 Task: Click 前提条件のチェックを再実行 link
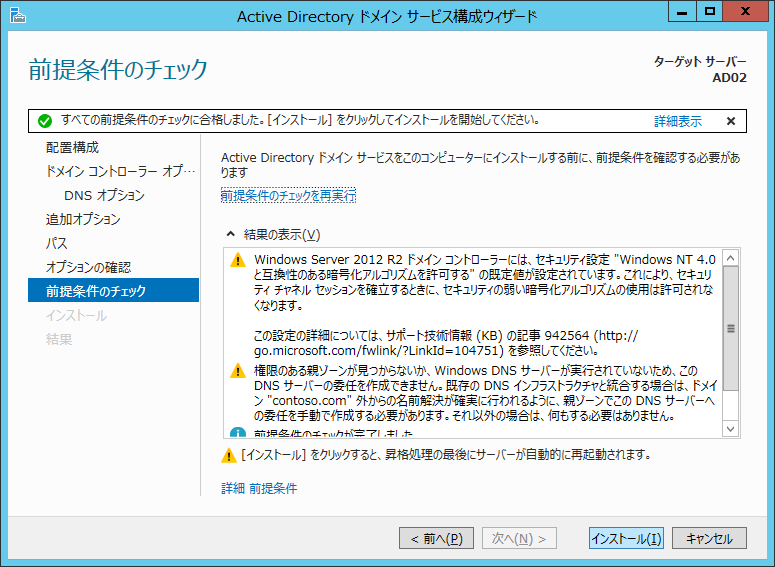[288, 196]
